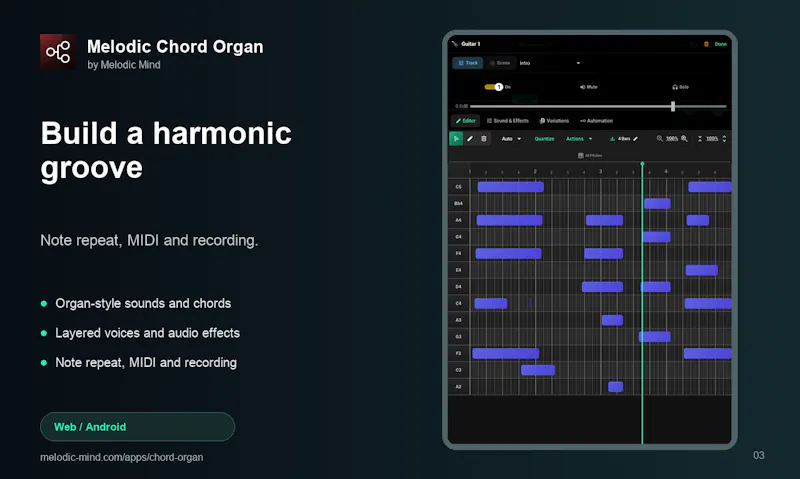Click the E4 pitch label
800x479 pixels.
pos(458,270)
